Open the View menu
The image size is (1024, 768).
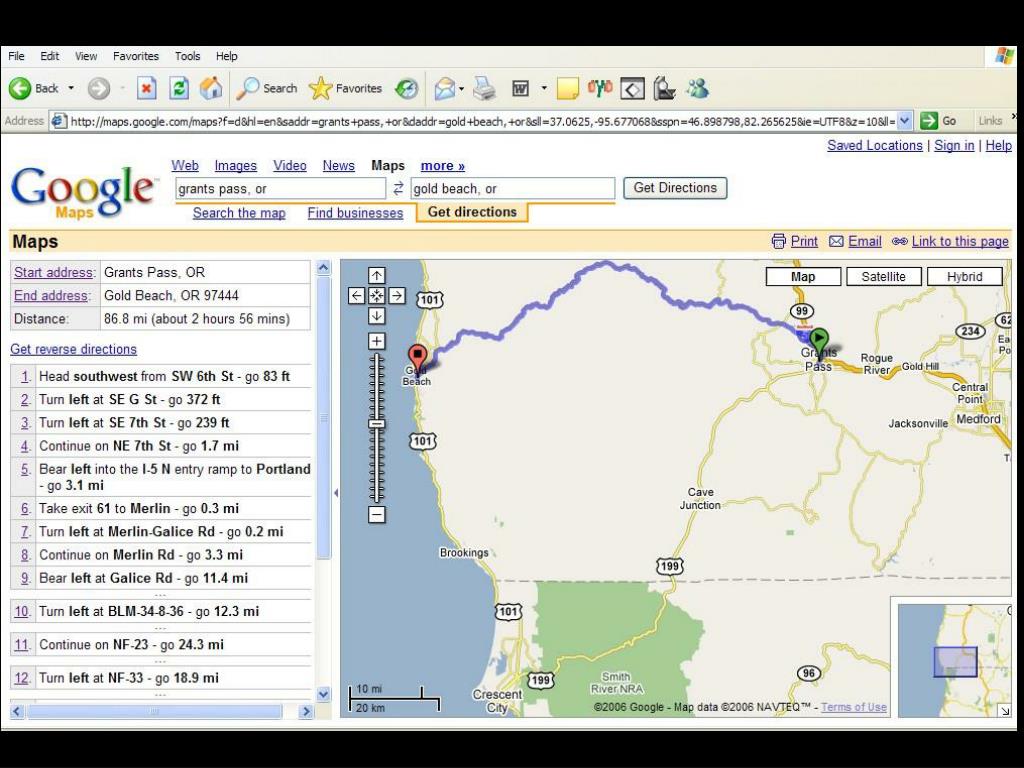coord(86,56)
